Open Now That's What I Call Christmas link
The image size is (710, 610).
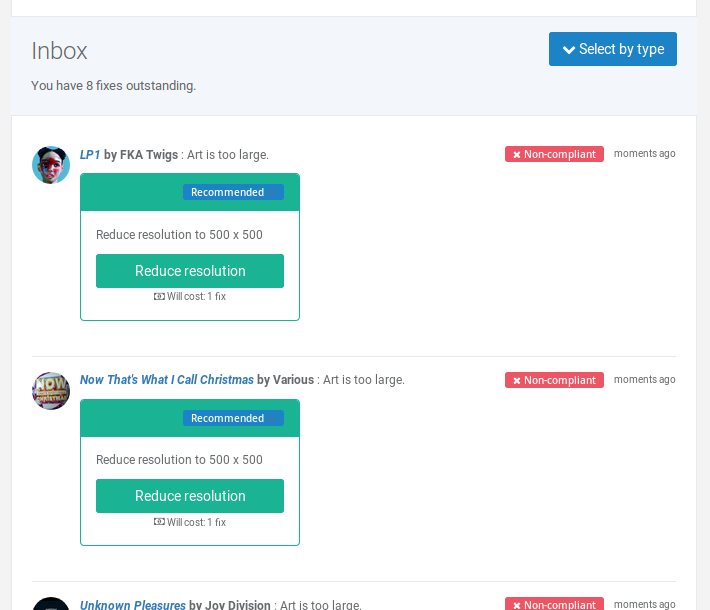coord(167,379)
